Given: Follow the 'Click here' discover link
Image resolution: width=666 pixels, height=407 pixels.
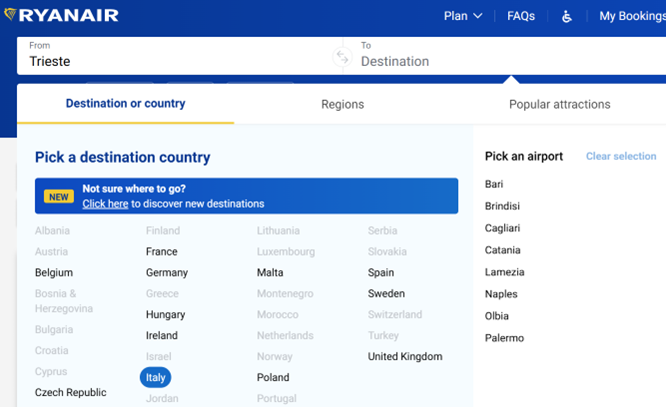Looking at the screenshot, I should [105, 204].
